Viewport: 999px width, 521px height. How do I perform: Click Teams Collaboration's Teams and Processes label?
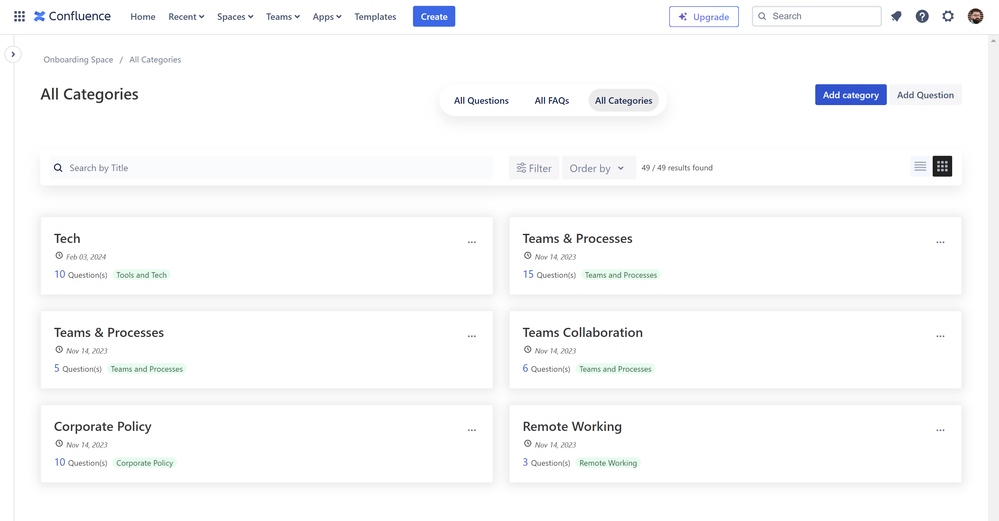click(615, 369)
